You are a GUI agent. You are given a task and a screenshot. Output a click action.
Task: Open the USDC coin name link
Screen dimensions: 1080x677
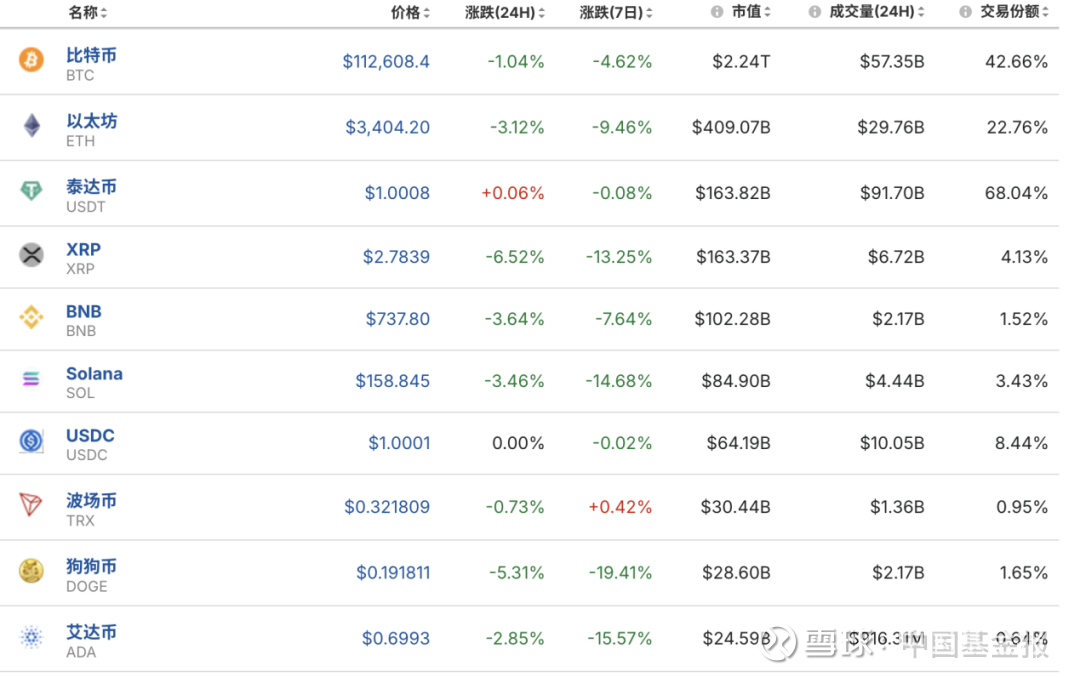(x=90, y=435)
